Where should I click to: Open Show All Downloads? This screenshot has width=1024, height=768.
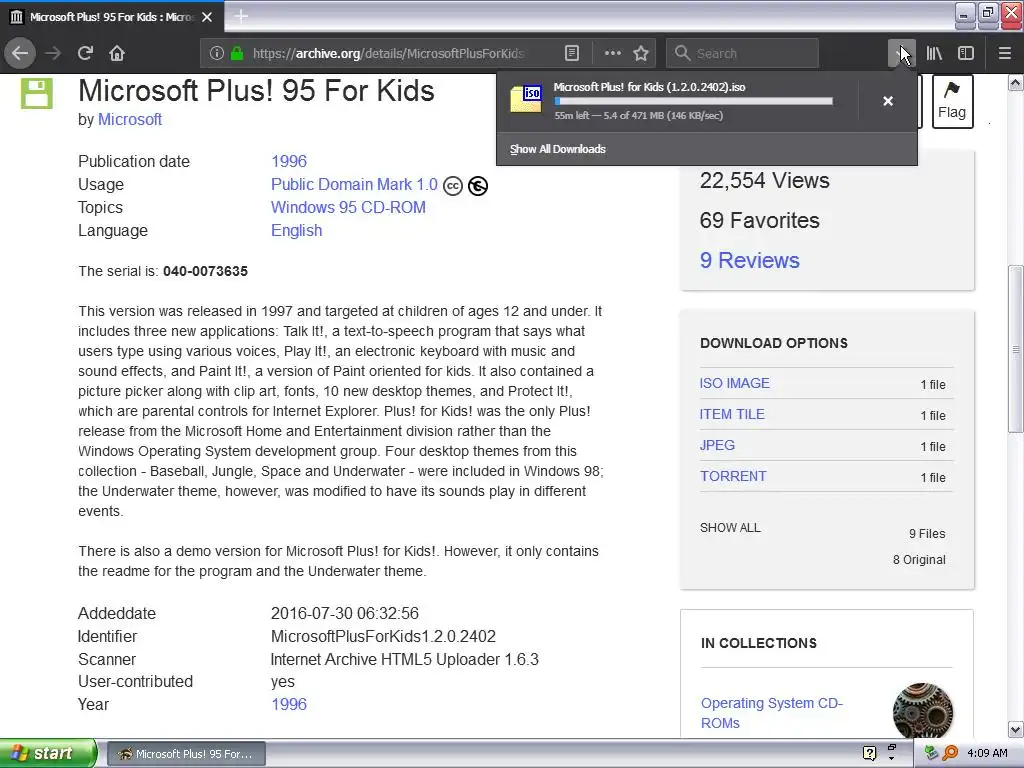pyautogui.click(x=558, y=149)
